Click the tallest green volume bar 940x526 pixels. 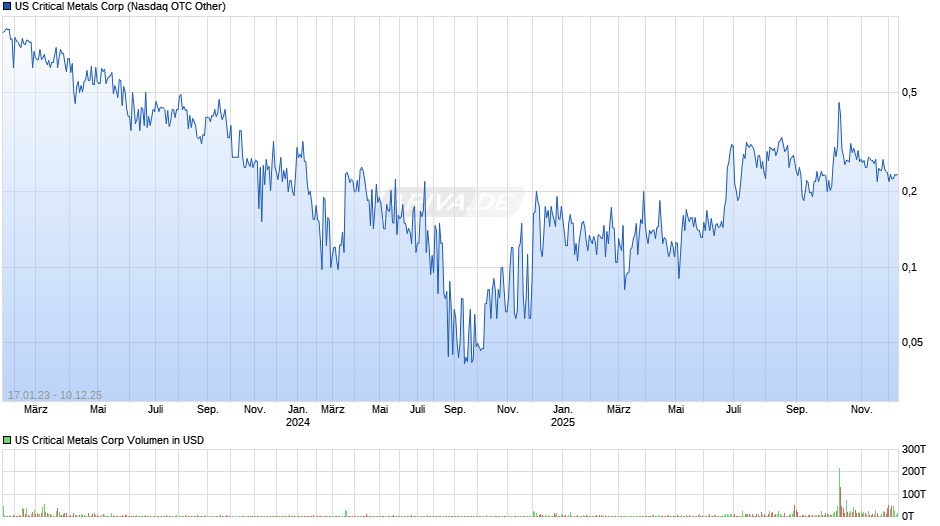pyautogui.click(x=839, y=492)
